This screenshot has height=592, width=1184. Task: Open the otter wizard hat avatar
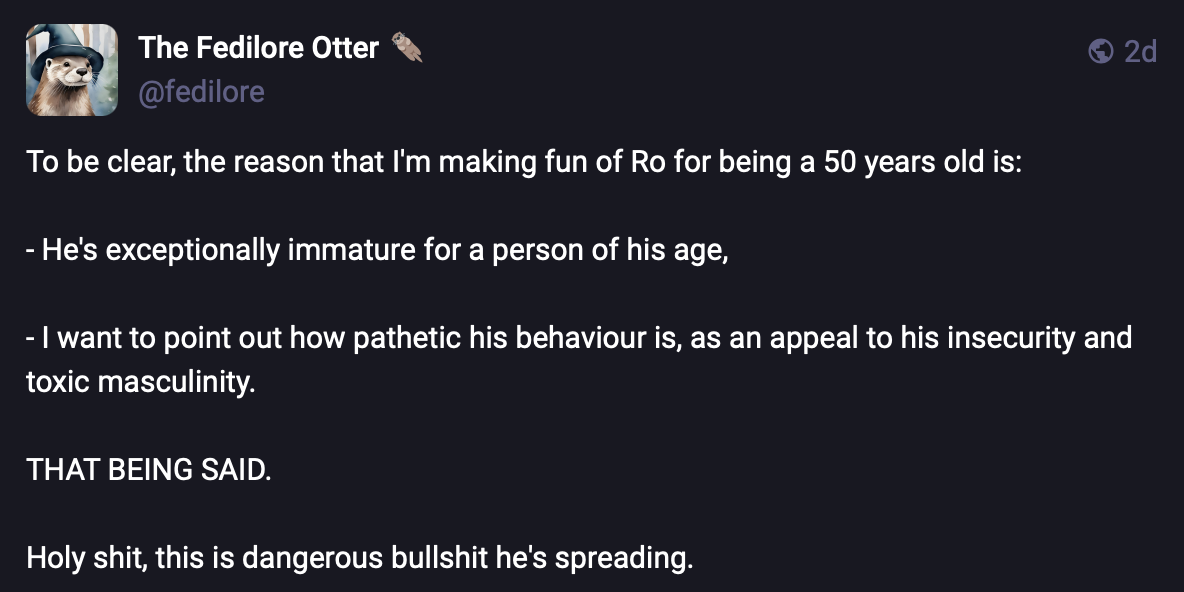pyautogui.click(x=72, y=69)
